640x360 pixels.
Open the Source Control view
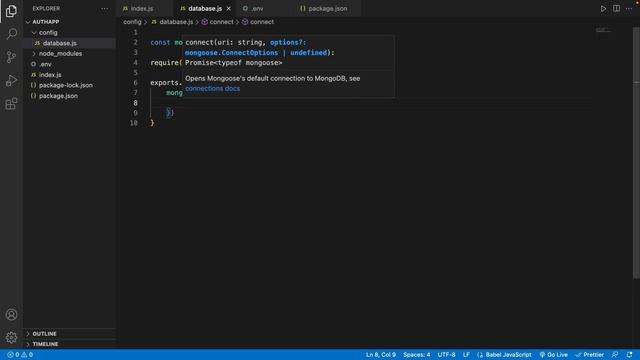[x=11, y=57]
